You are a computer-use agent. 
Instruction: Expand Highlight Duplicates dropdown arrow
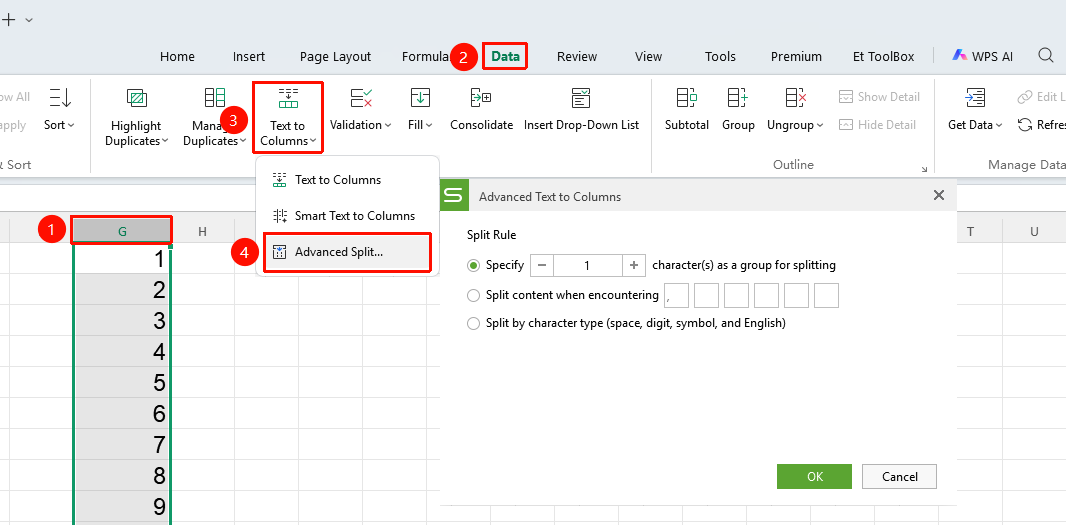(165, 141)
